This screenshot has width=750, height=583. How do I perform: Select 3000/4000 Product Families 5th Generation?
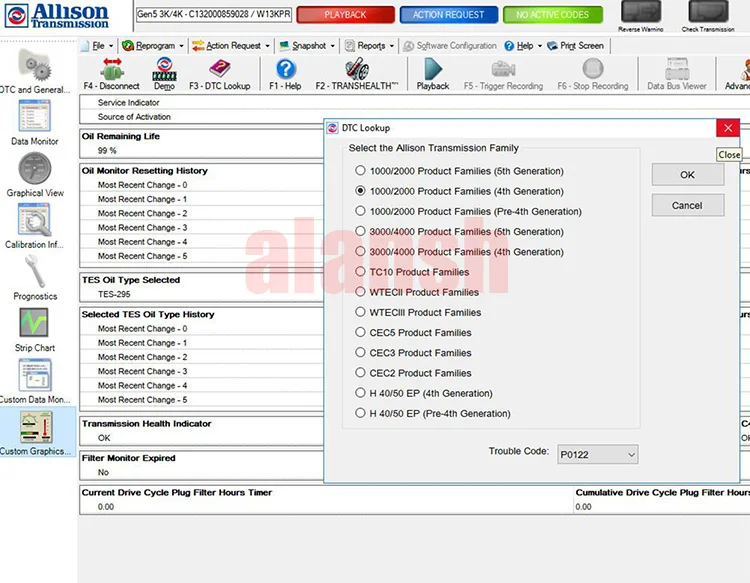point(360,231)
